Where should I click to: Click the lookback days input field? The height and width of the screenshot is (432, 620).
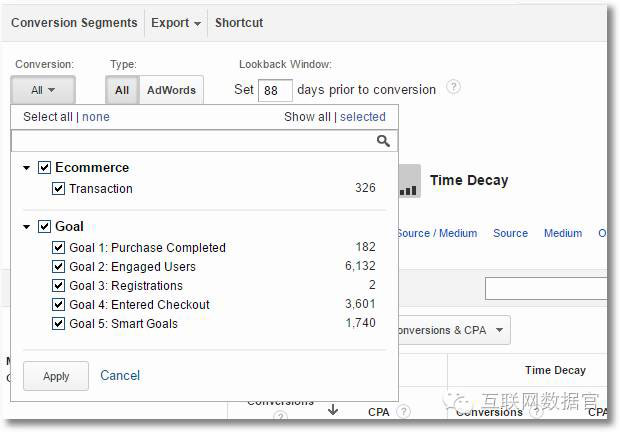275,90
